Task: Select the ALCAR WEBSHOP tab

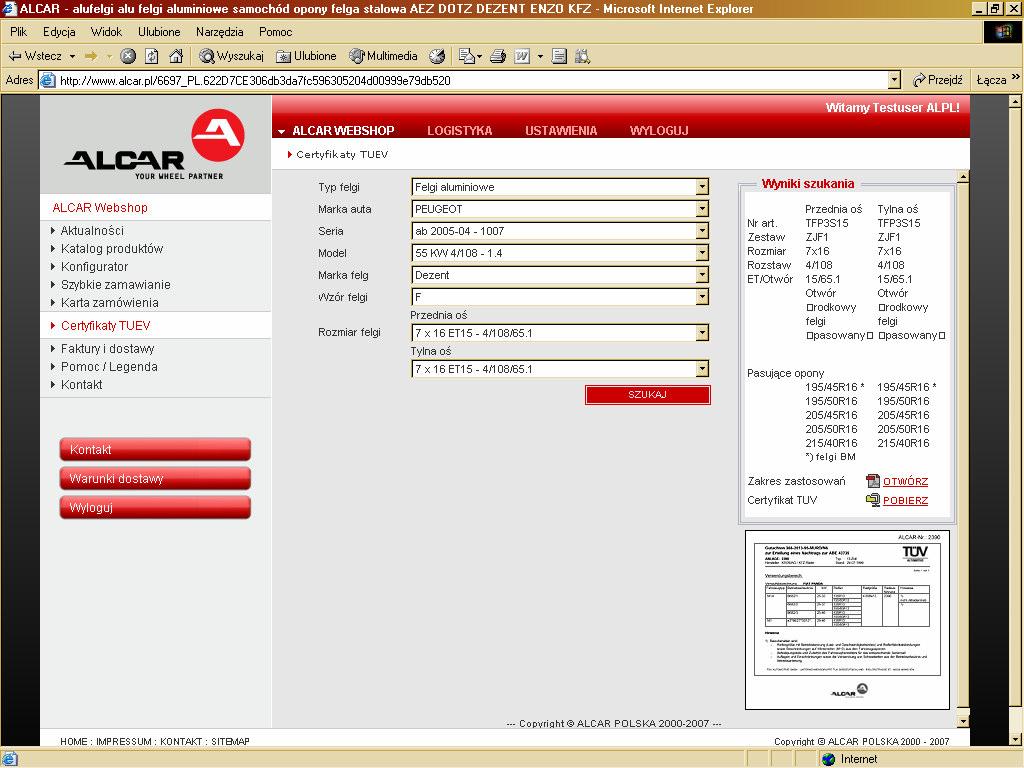Action: 343,131
